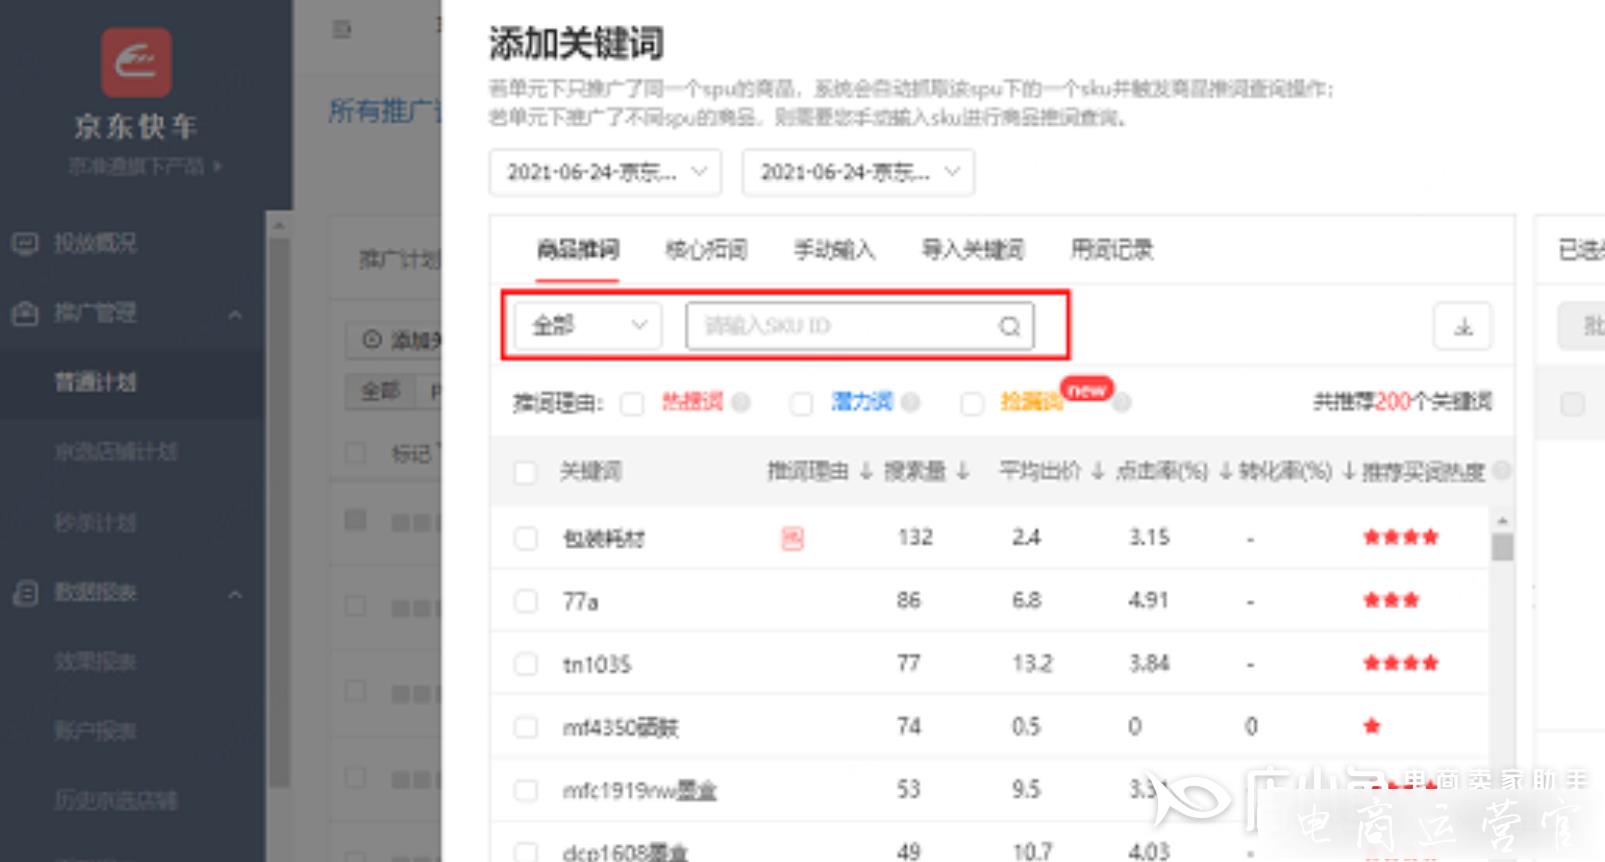The image size is (1605, 862).
Task: Check the box for keyword mf4350硒鼓
Action: pos(525,727)
